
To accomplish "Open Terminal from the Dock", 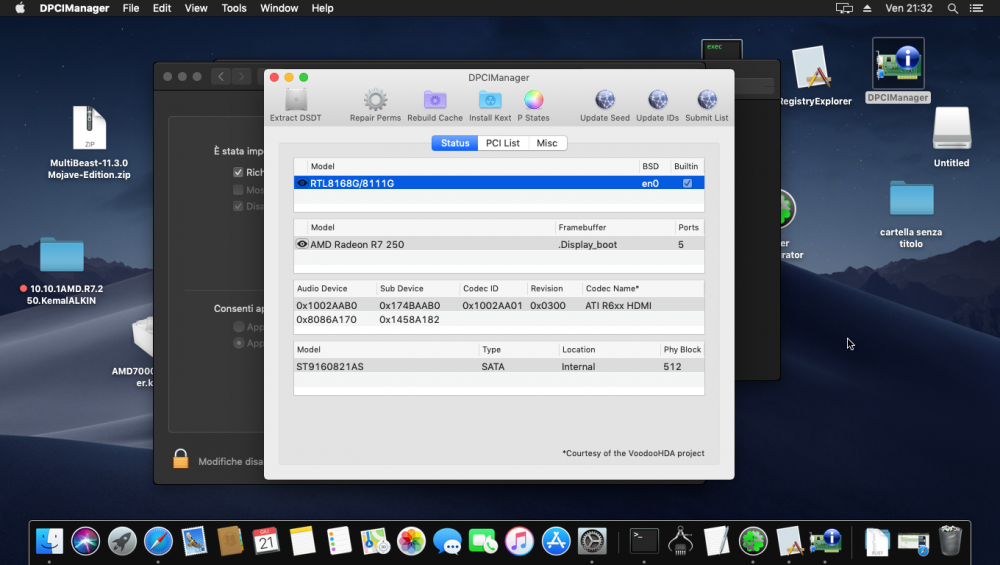I will [644, 541].
